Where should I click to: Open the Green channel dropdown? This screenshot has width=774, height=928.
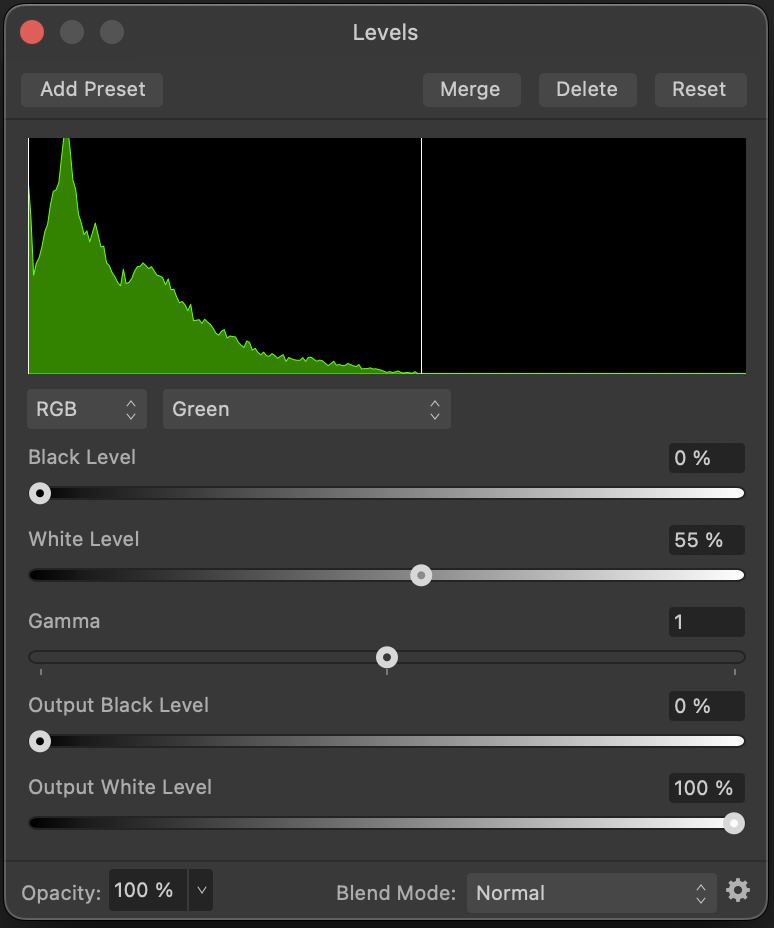pos(307,409)
